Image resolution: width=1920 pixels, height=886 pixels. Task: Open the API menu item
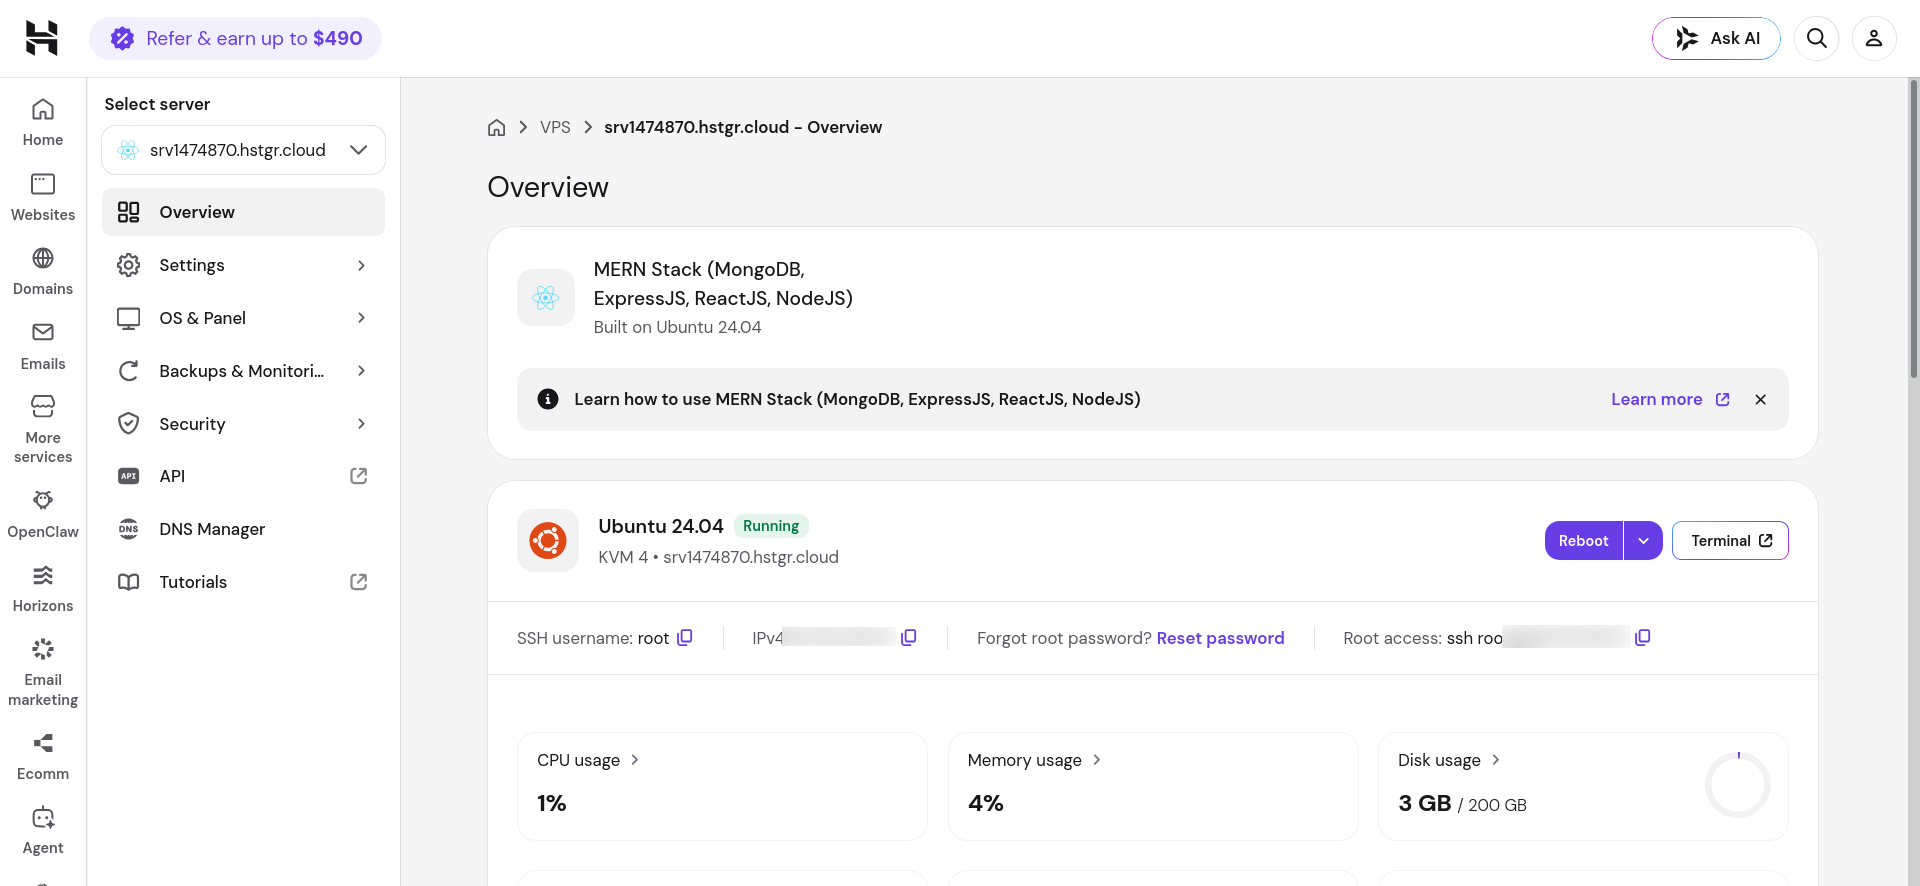[243, 476]
